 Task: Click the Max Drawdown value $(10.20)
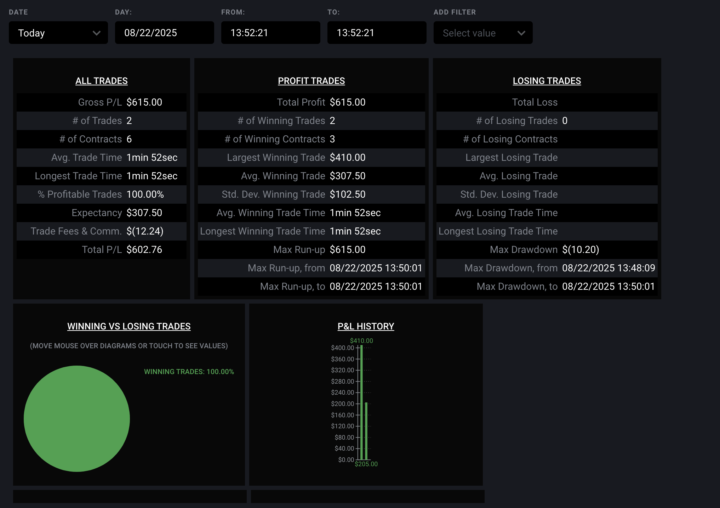click(582, 249)
